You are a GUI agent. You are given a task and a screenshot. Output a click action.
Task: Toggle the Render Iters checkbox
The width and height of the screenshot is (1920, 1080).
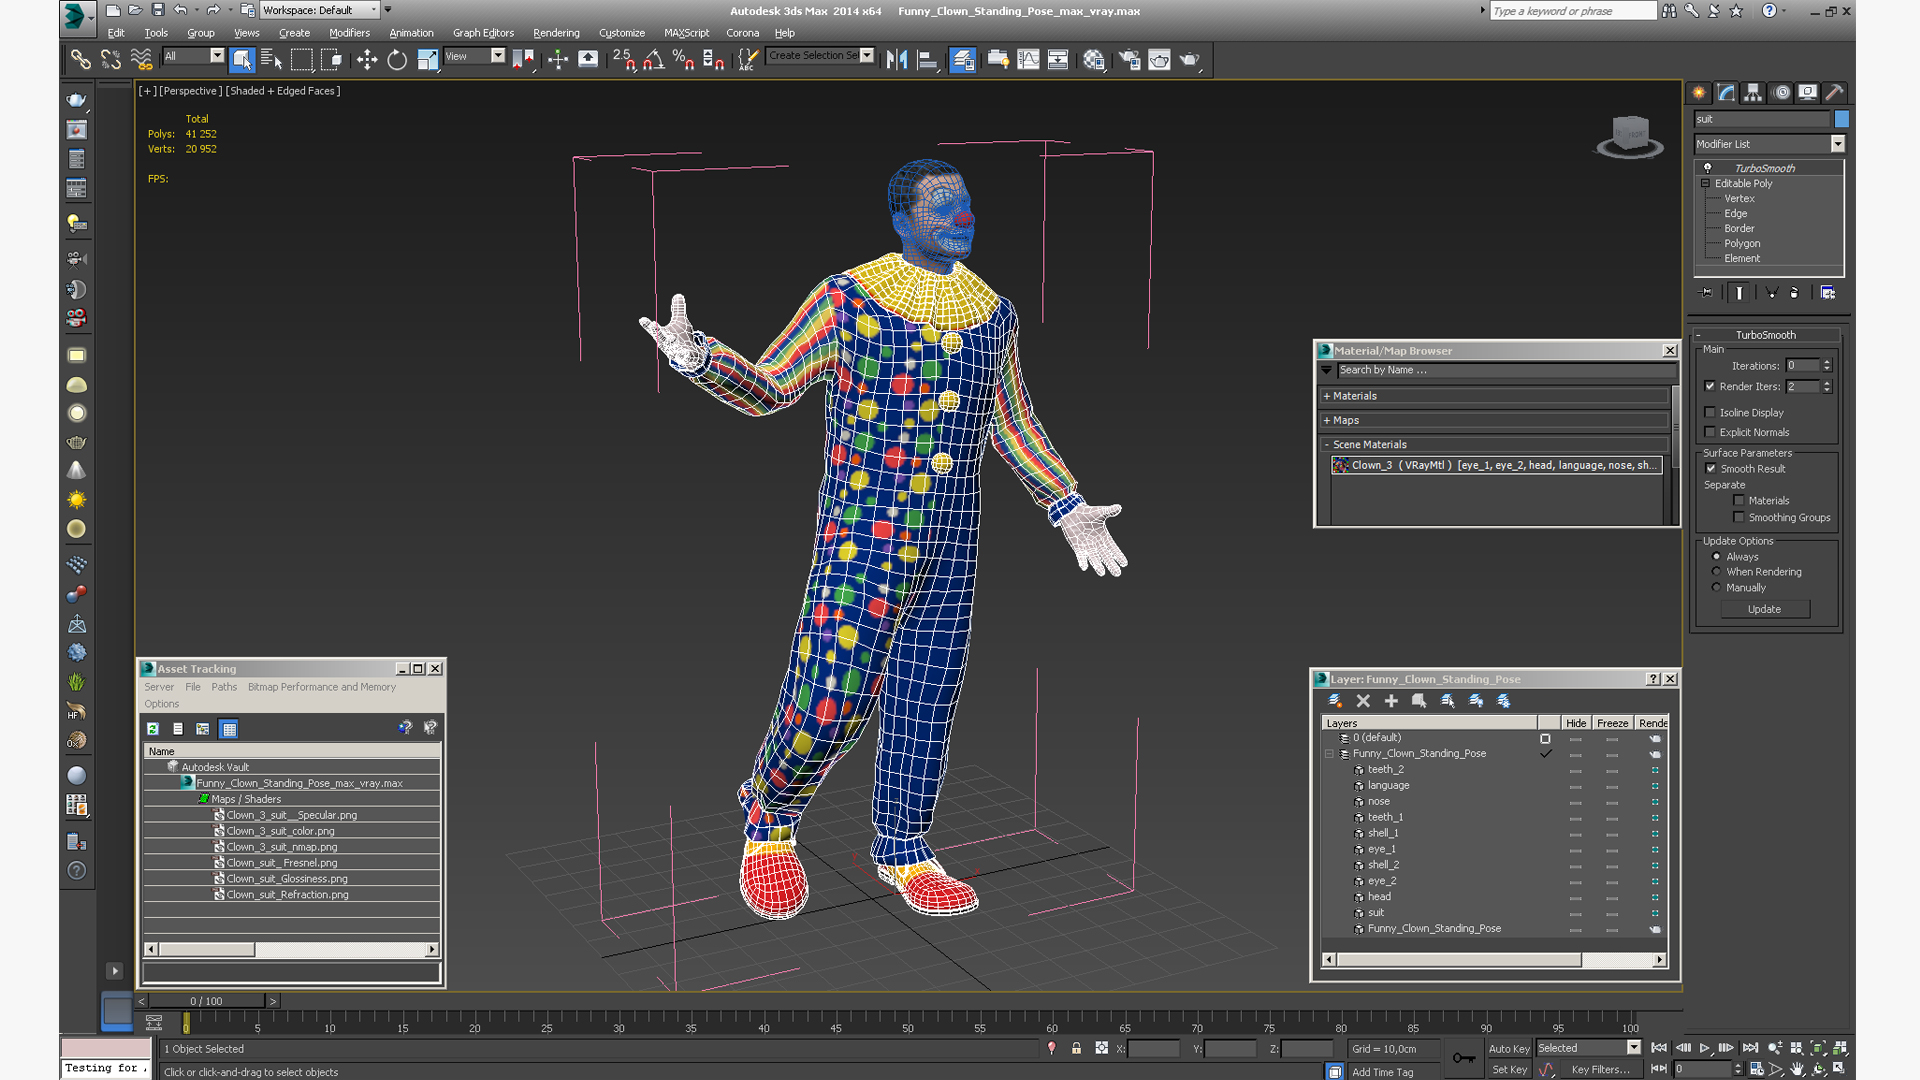[1710, 386]
